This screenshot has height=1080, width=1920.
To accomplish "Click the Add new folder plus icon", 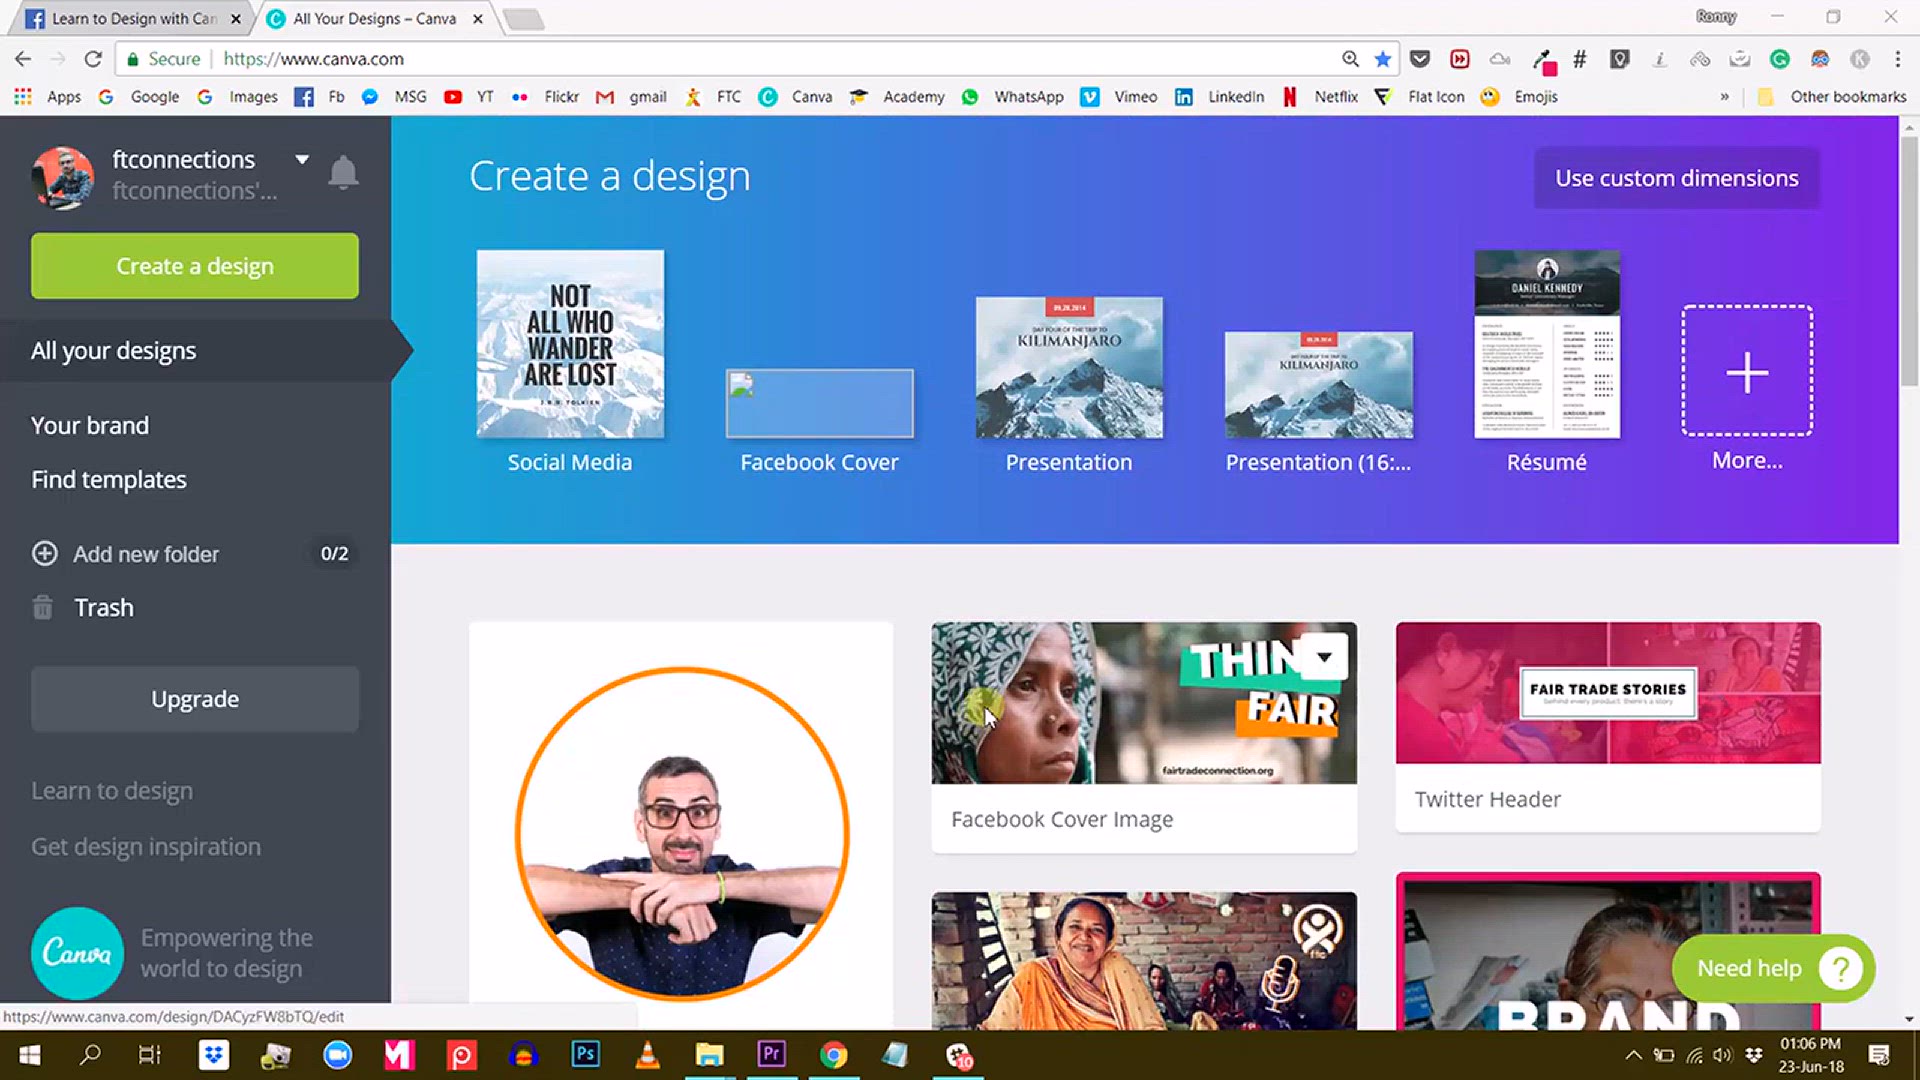I will coord(45,553).
